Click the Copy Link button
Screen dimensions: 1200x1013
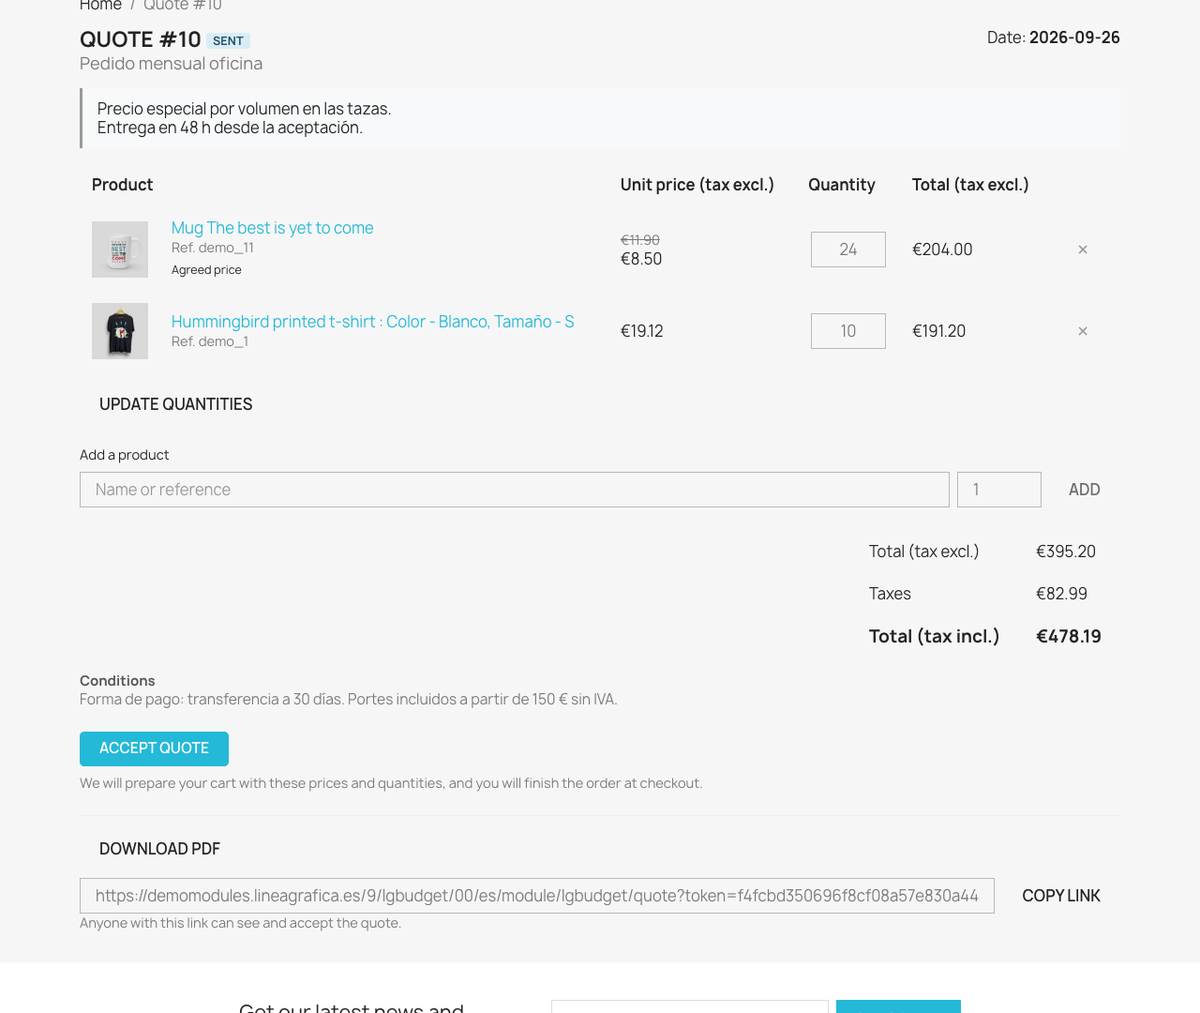[x=1061, y=896]
